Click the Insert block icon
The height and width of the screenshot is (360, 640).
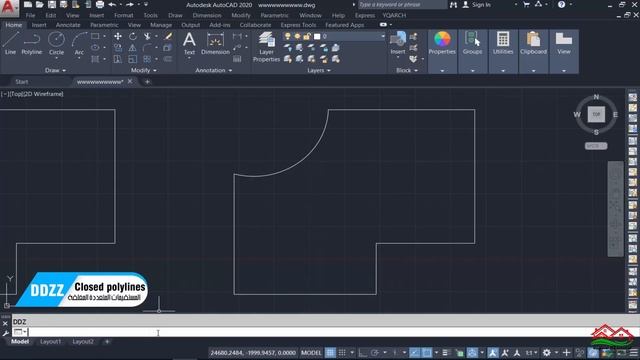tap(398, 42)
